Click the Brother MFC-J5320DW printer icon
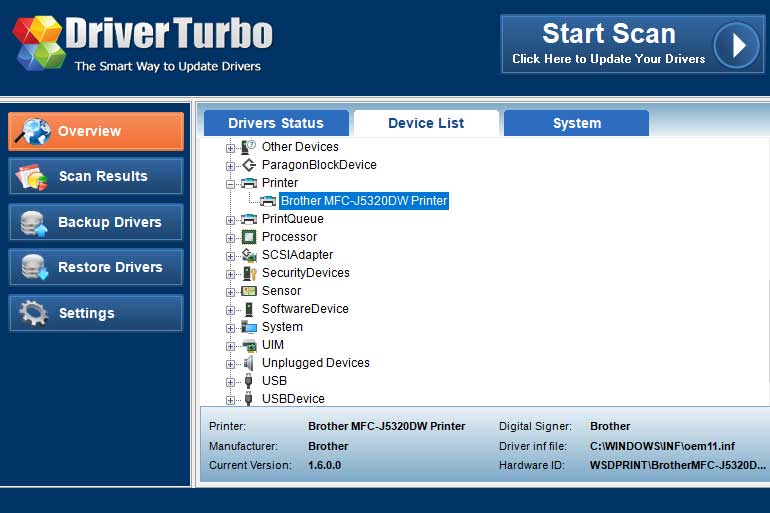This screenshot has width=770, height=513. click(x=268, y=201)
